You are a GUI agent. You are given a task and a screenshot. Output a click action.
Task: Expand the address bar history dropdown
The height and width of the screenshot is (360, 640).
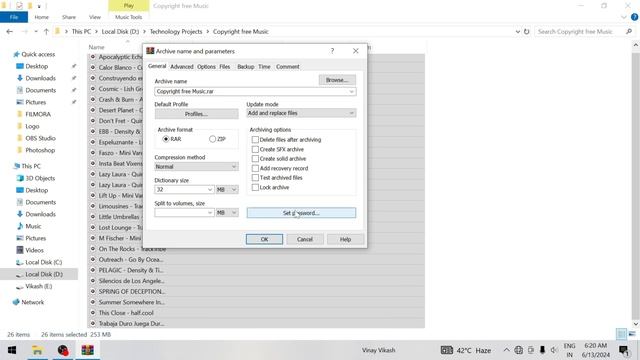coord(518,31)
